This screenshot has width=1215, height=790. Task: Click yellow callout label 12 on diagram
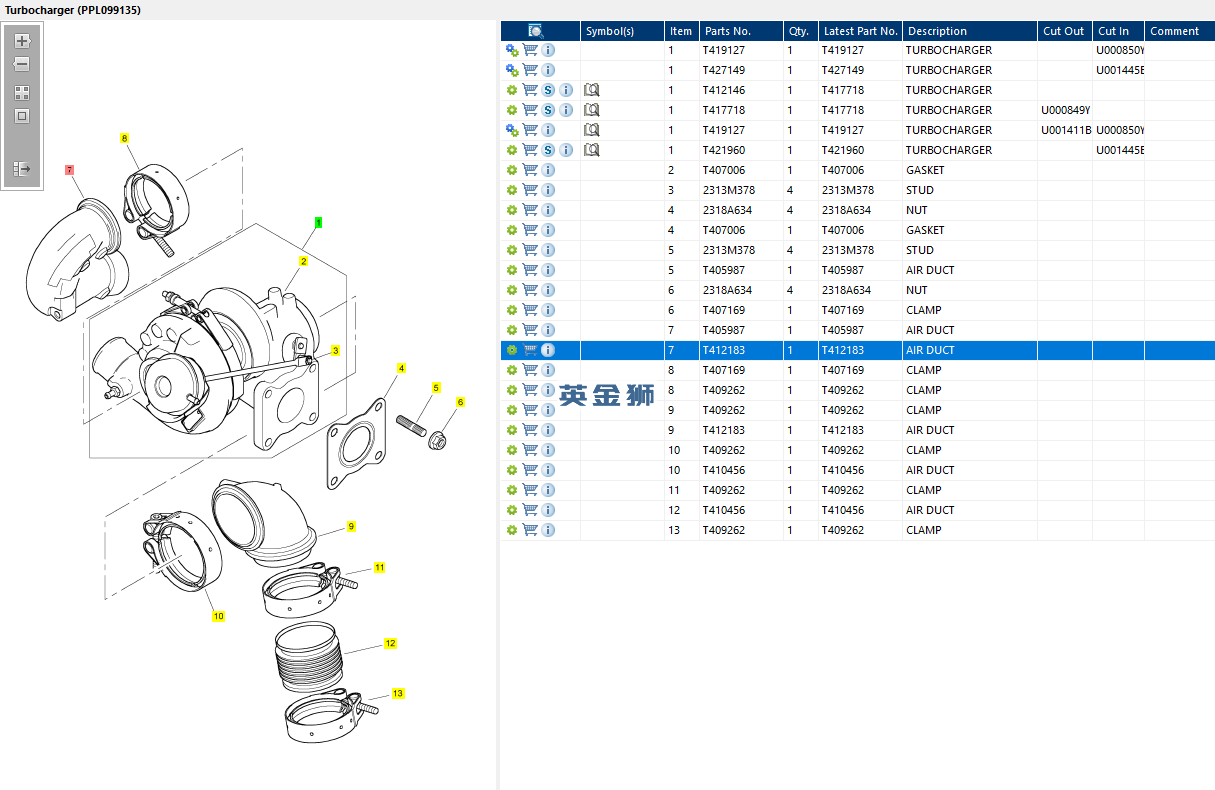point(390,644)
